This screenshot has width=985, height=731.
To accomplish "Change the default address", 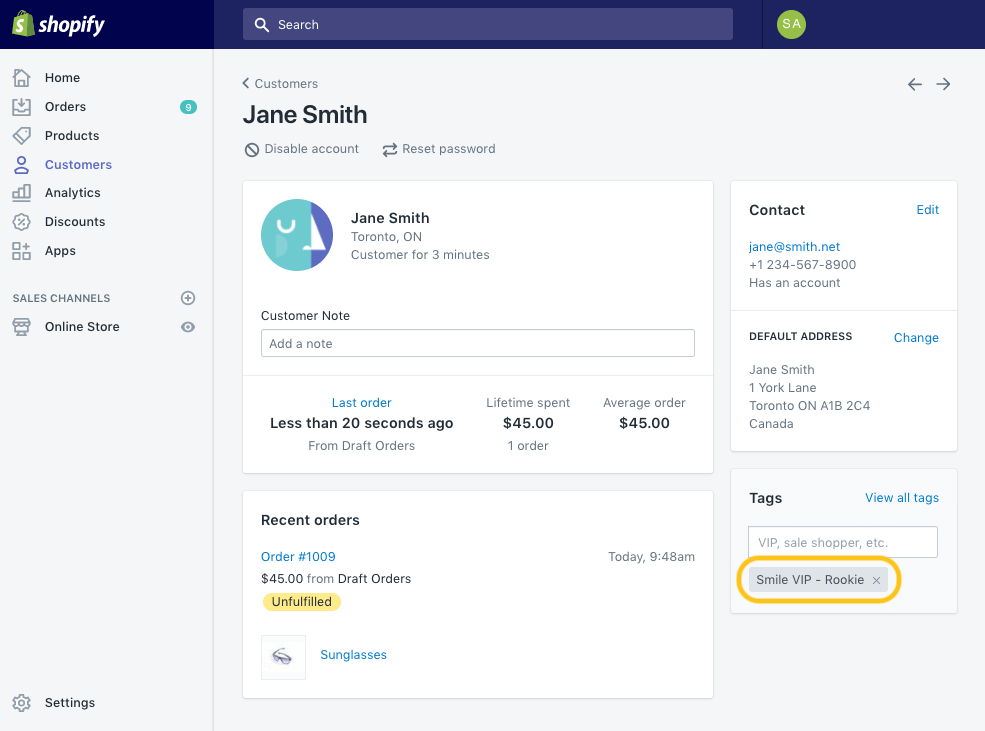I will pyautogui.click(x=916, y=338).
